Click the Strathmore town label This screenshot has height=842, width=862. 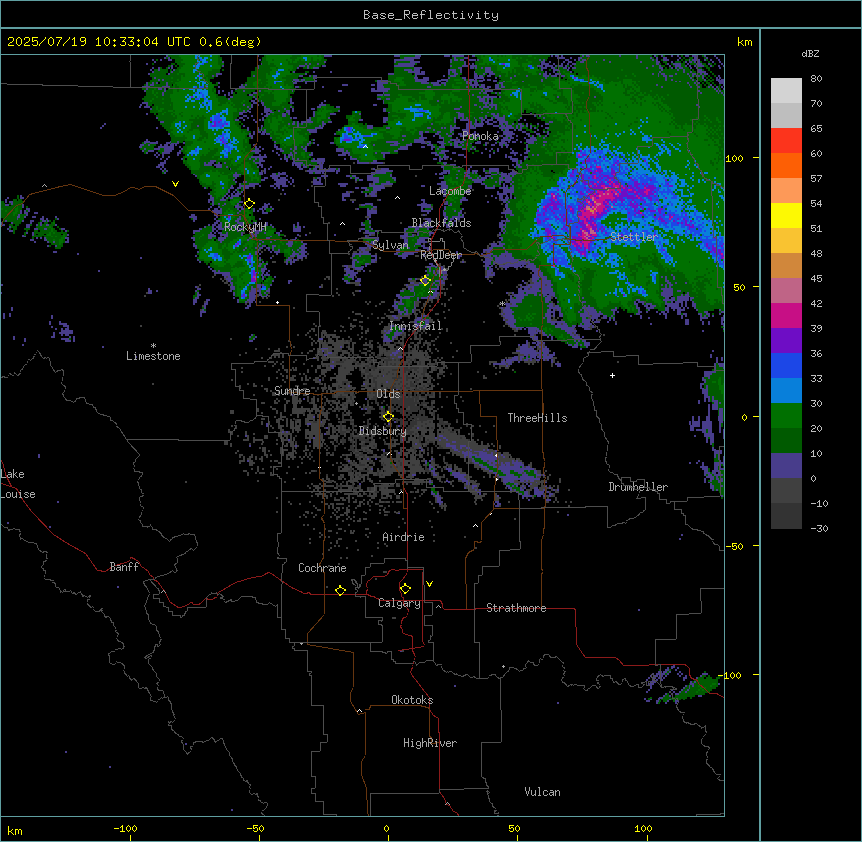(x=516, y=608)
